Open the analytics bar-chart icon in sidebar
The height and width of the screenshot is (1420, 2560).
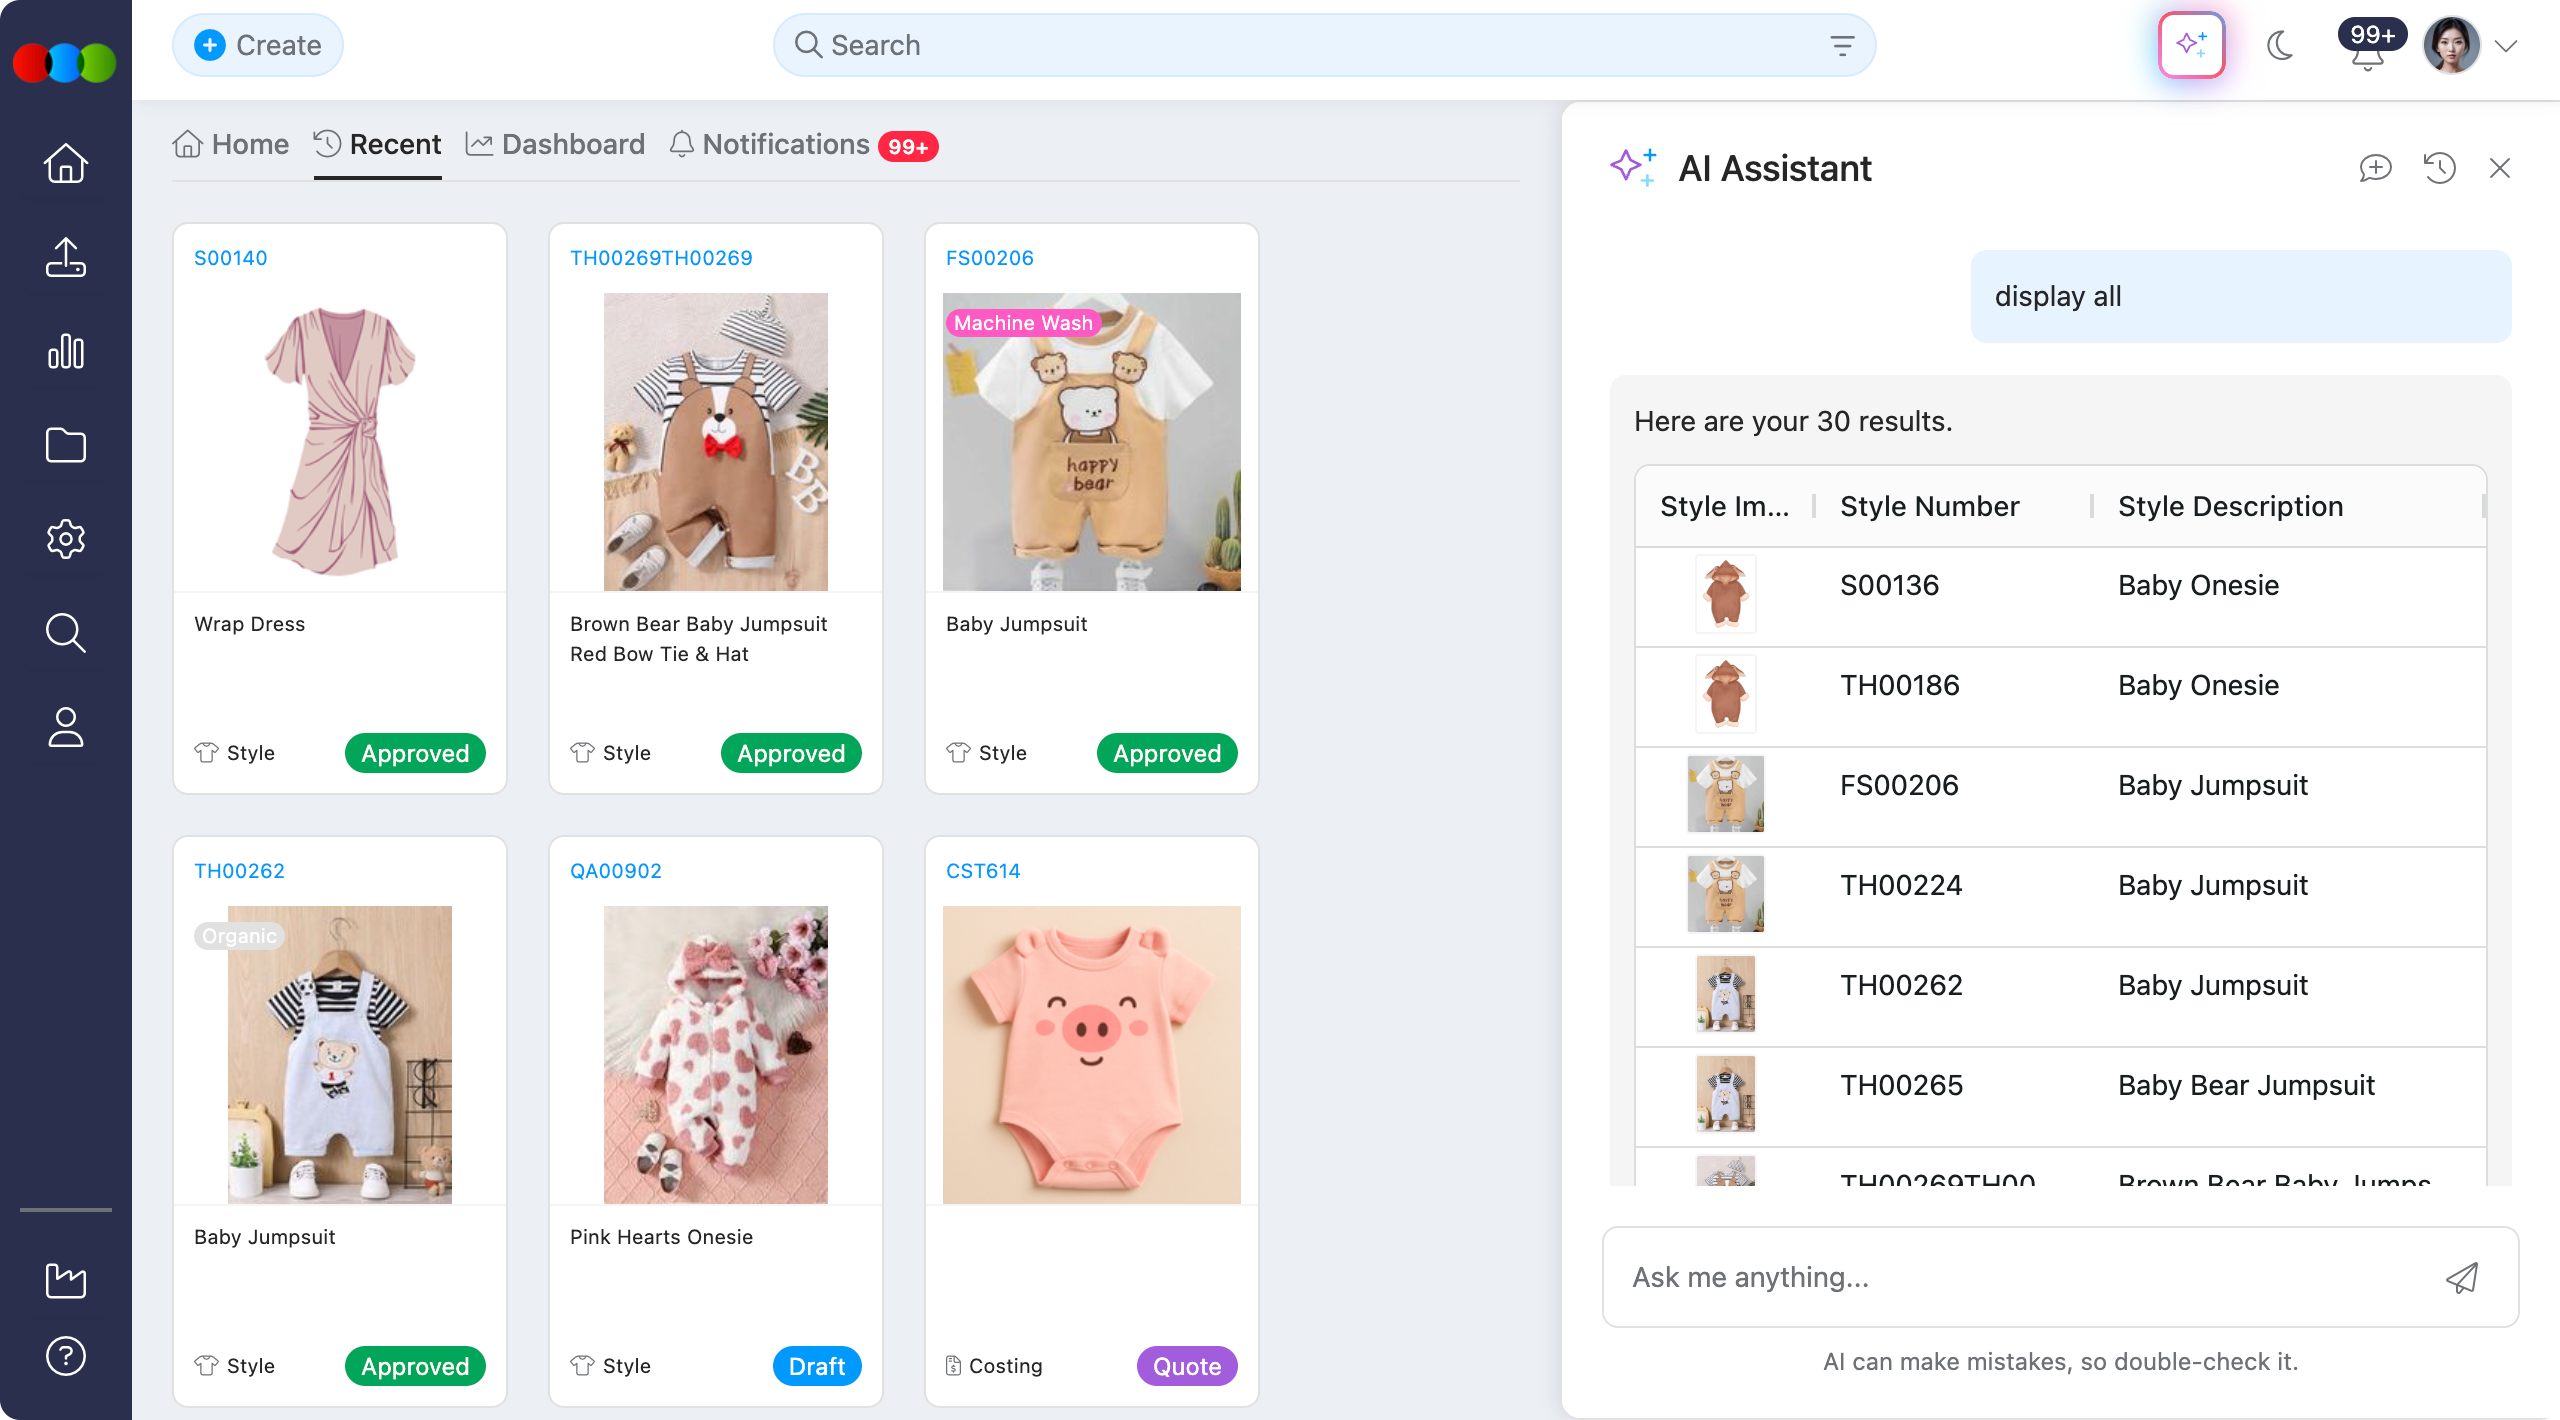coord(64,351)
